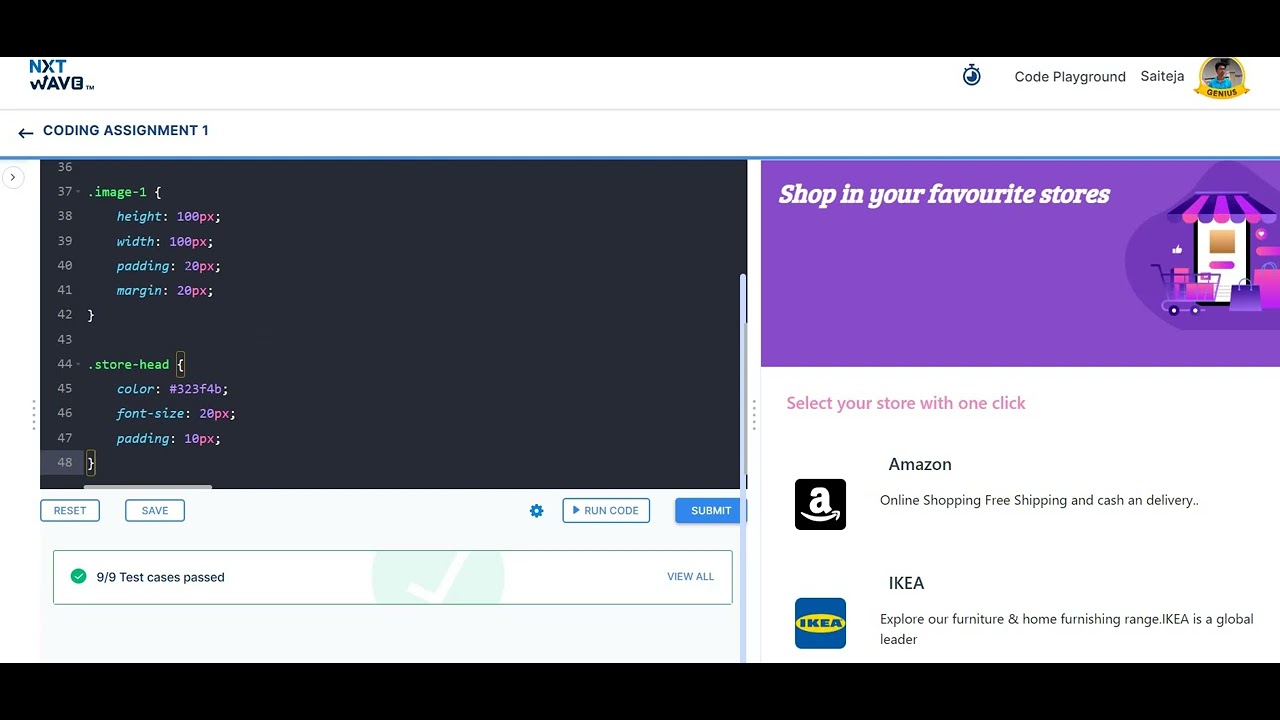Collapse the .image-1 code fold arrow
Viewport: 1280px width, 720px height.
coord(78,192)
